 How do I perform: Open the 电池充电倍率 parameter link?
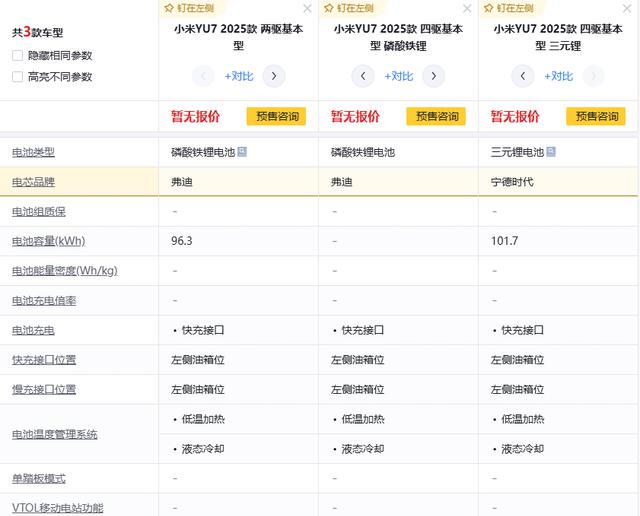click(x=44, y=301)
